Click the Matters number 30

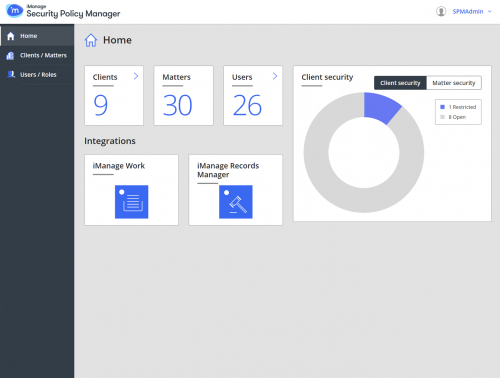tap(177, 105)
